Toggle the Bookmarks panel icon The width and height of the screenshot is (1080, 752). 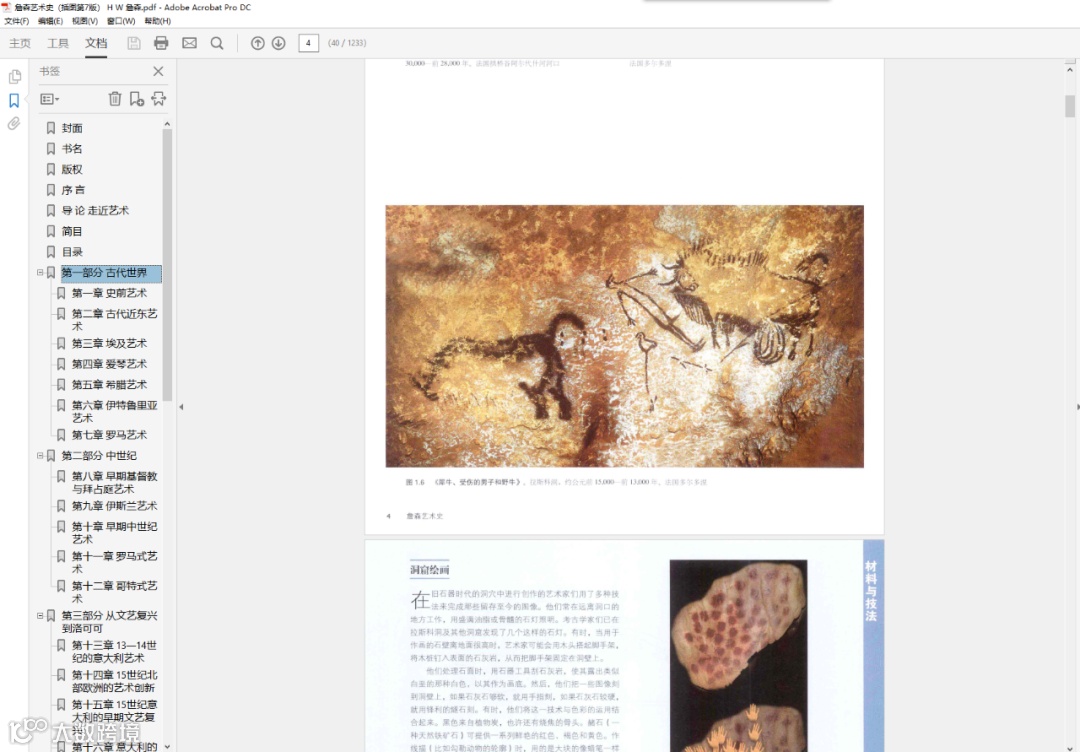(14, 101)
